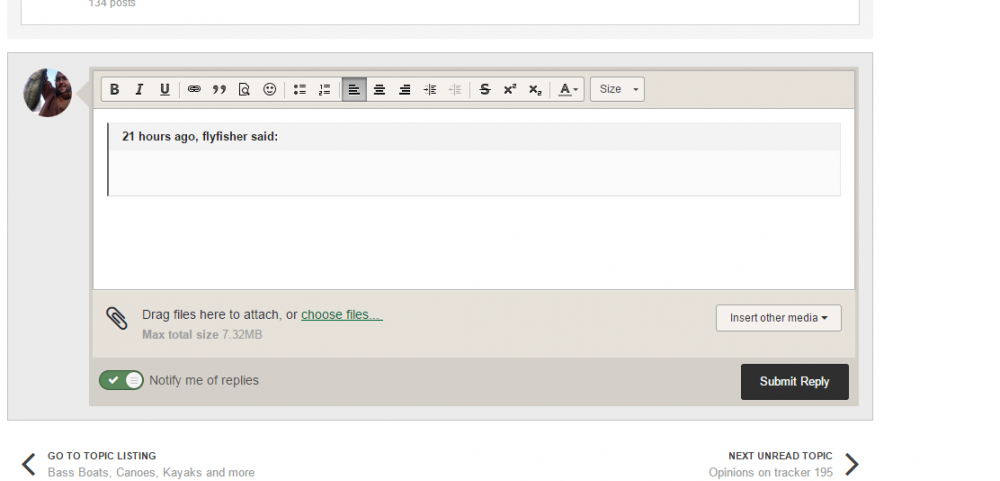Toggle bold formatting in editor toolbar
The image size is (1000, 481).
click(114, 89)
